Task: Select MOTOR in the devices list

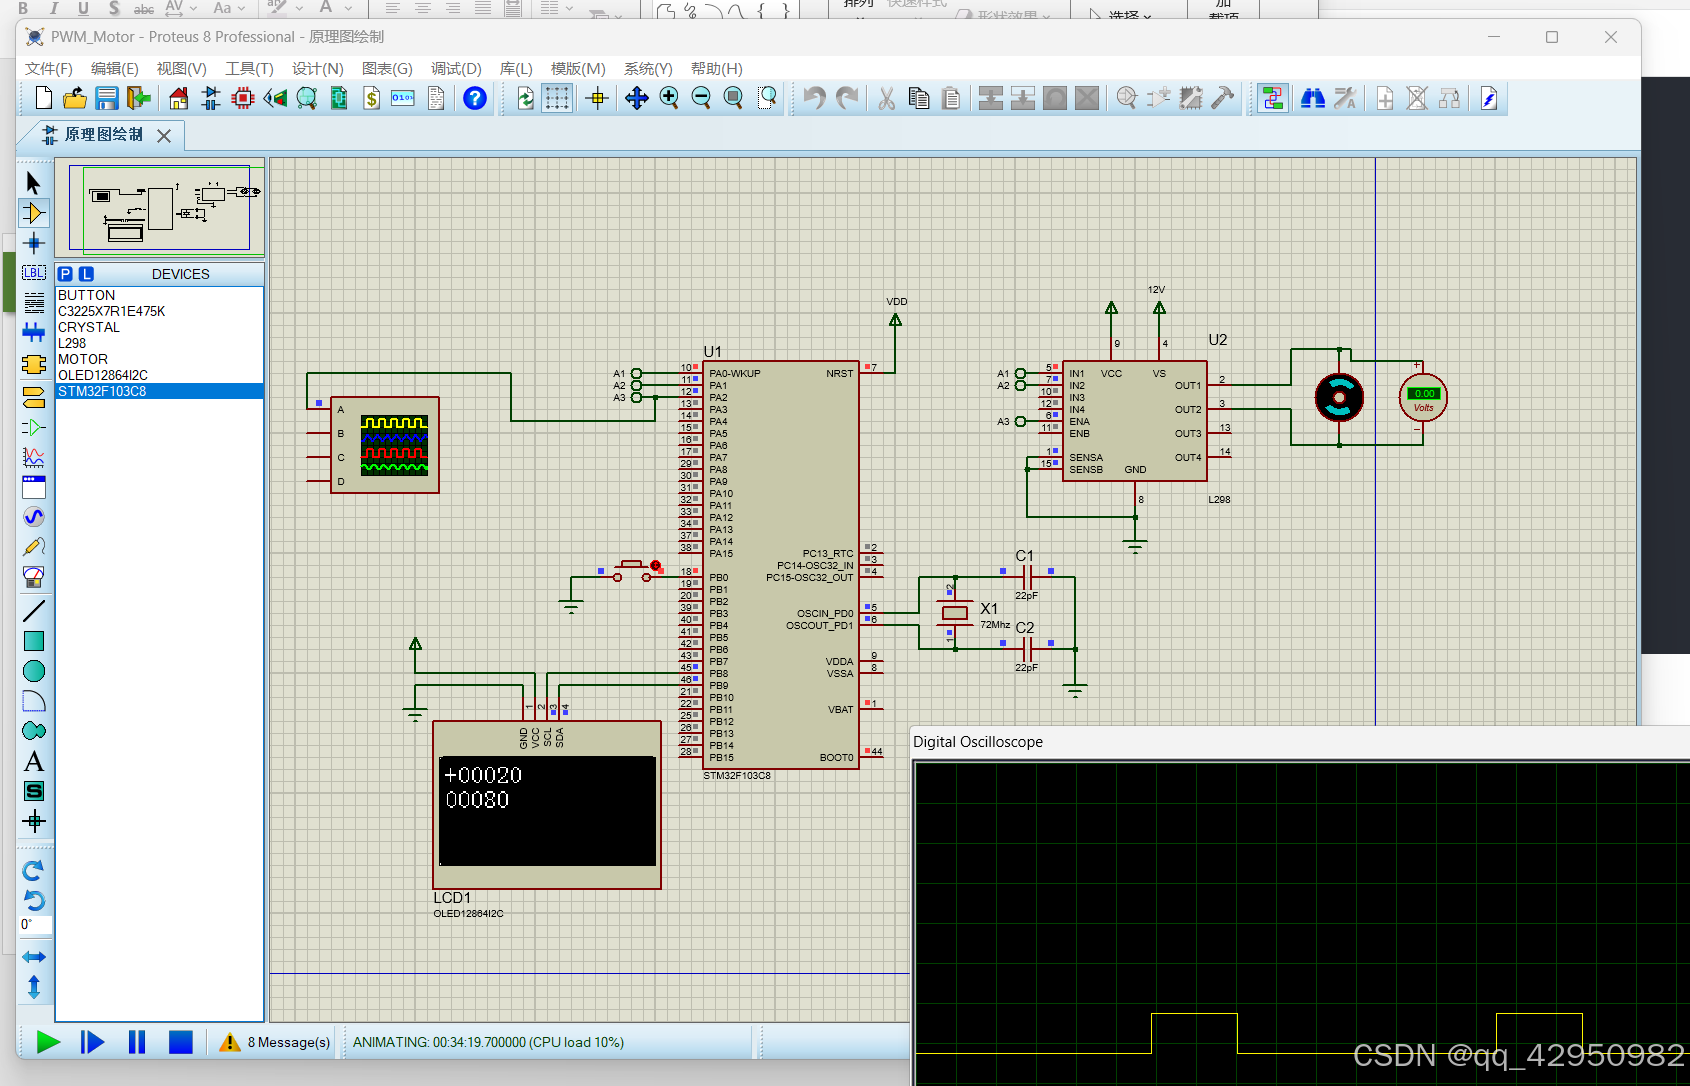Action: pos(83,359)
